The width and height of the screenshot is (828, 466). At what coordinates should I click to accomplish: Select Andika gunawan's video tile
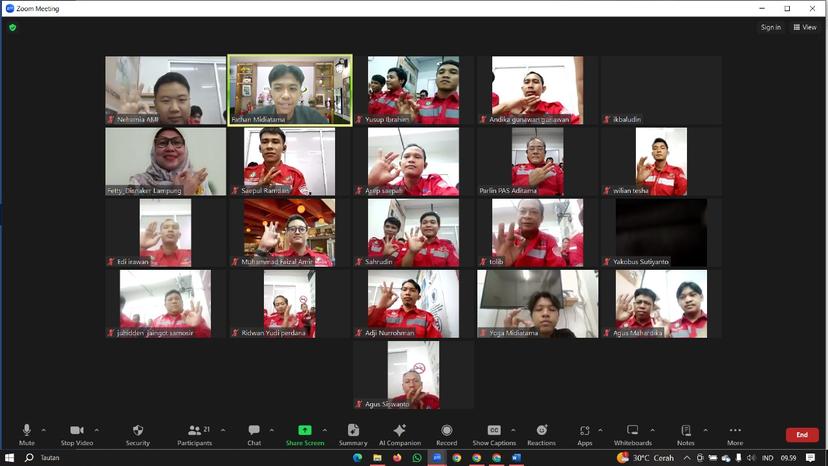[x=538, y=90]
